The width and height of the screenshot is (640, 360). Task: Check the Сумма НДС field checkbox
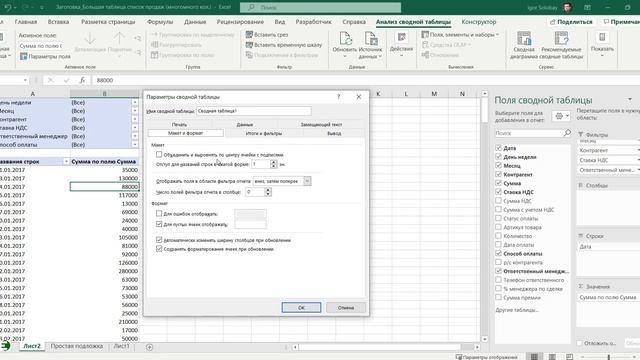[498, 200]
